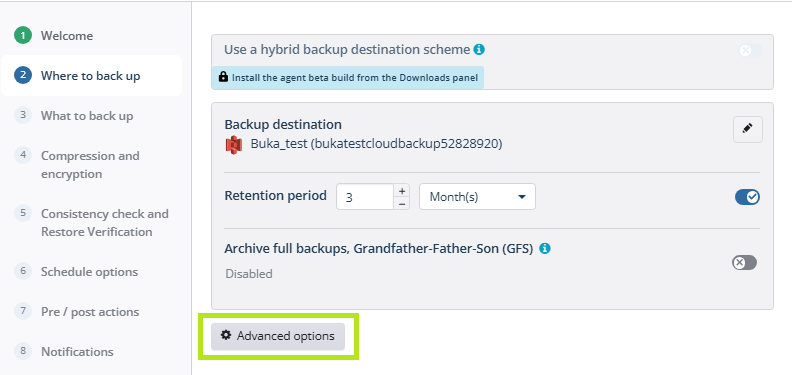Click the step 2 number badge

point(23,76)
